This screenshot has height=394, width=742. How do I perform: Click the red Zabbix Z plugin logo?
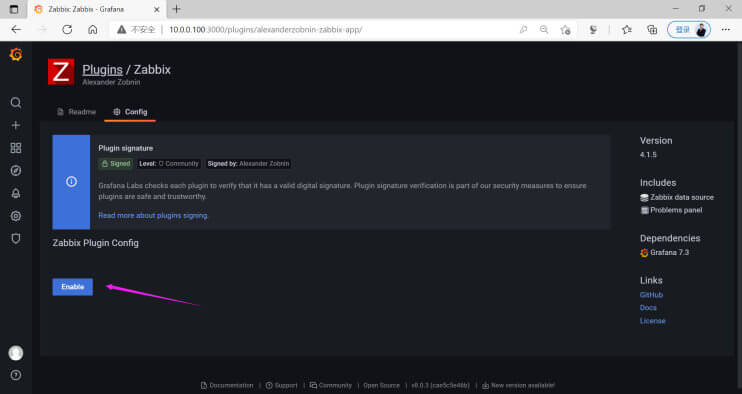pyautogui.click(x=61, y=72)
